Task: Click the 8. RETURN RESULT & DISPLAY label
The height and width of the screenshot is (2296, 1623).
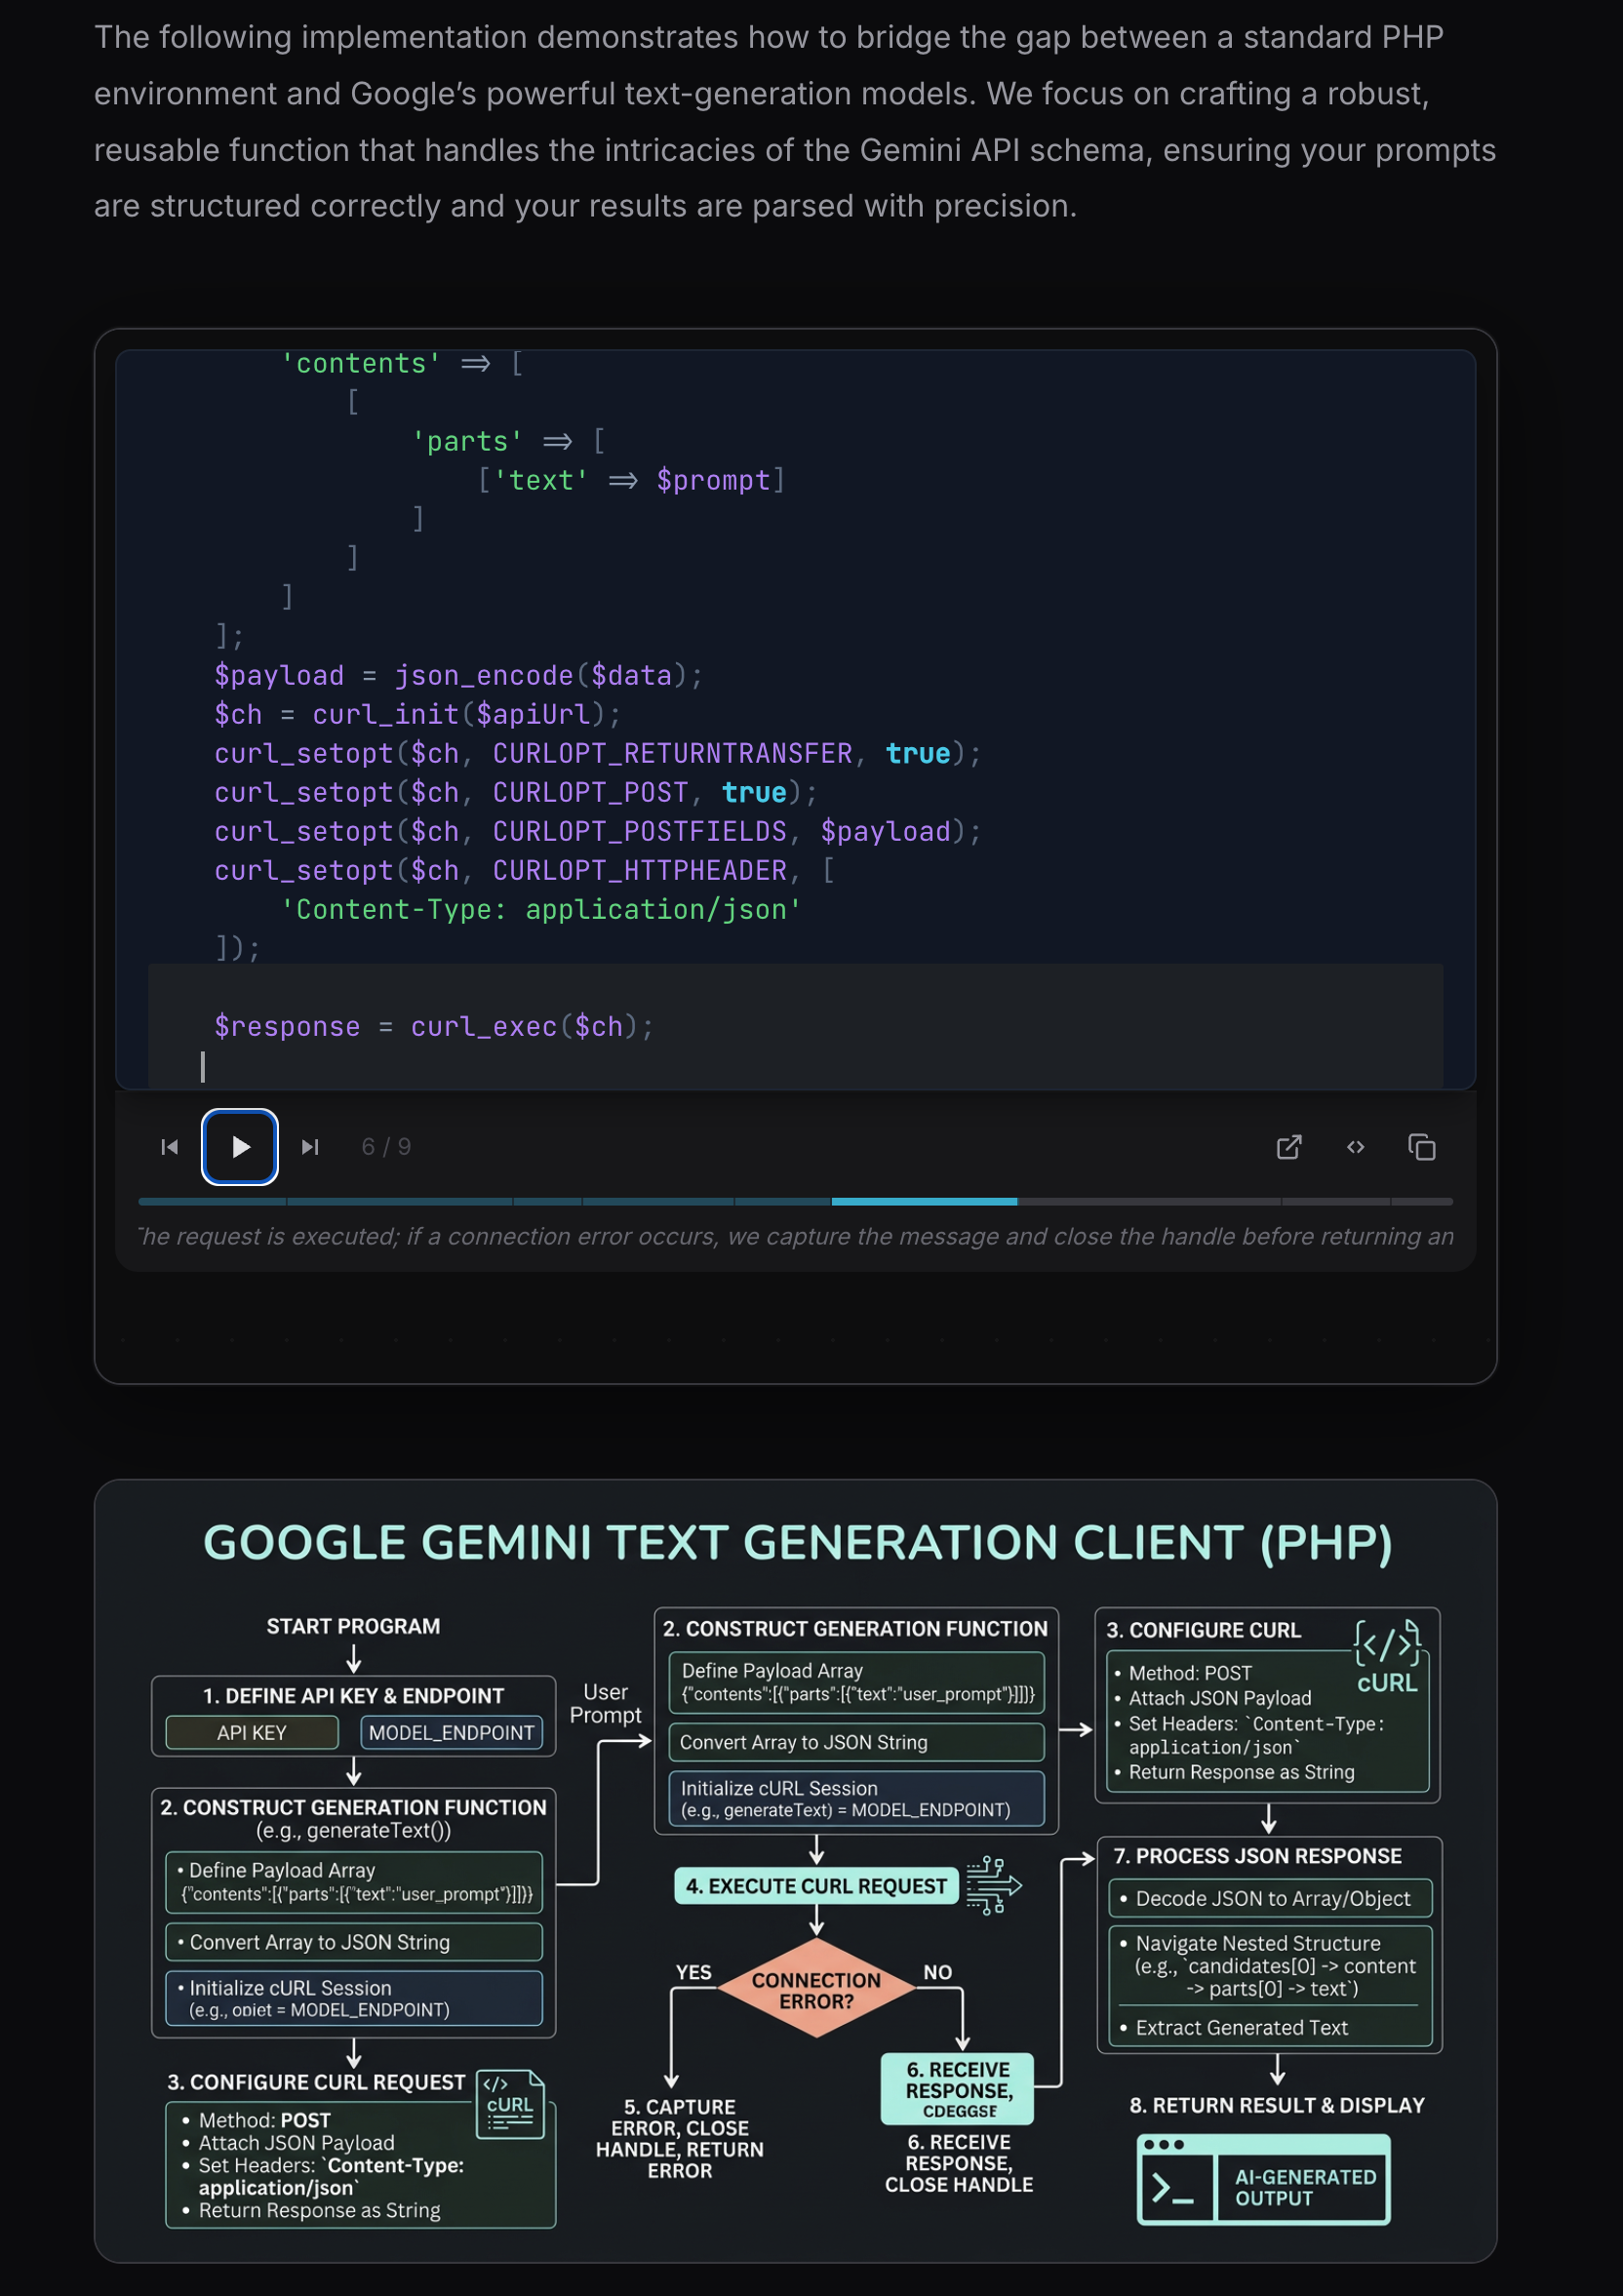Action: tap(1277, 2105)
